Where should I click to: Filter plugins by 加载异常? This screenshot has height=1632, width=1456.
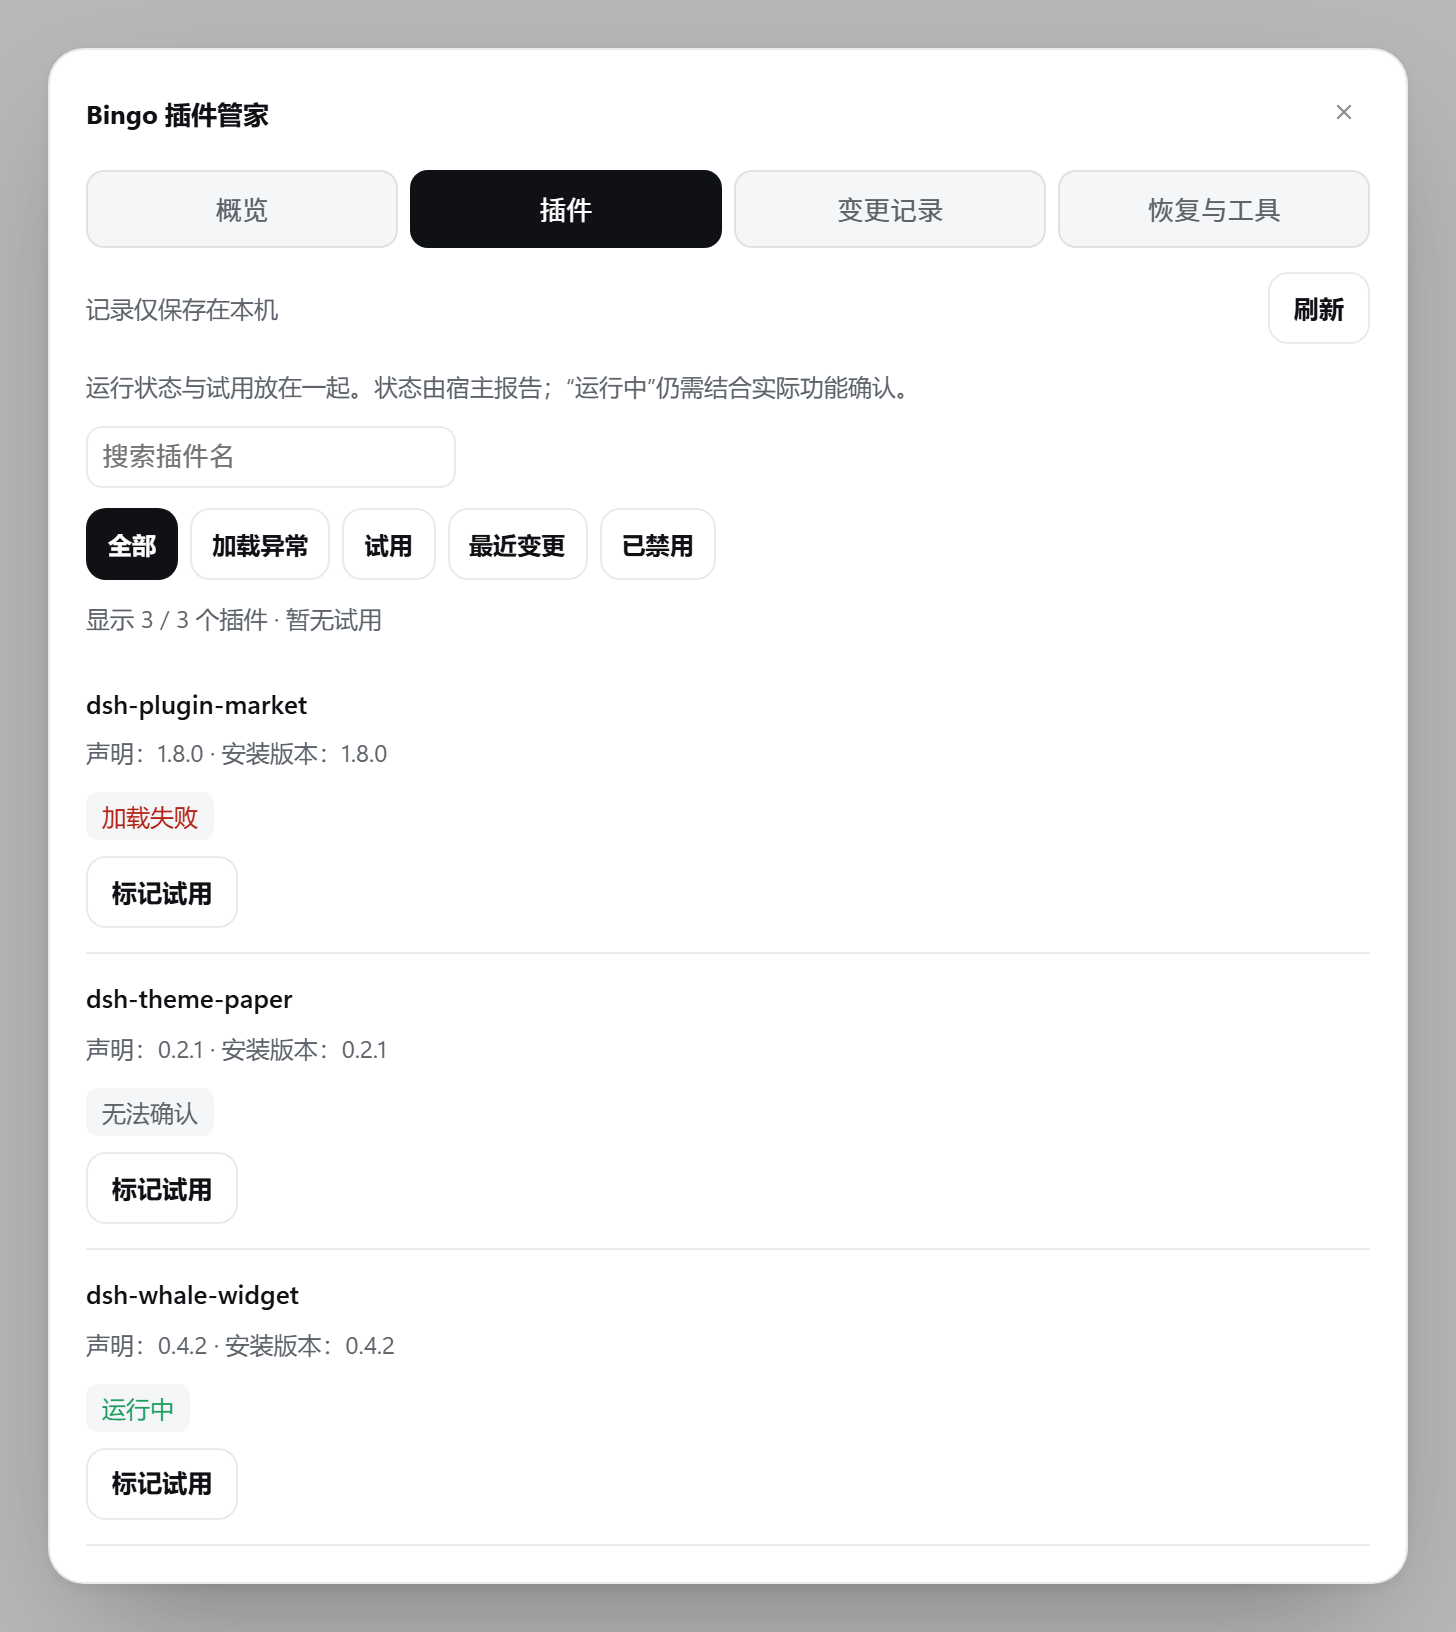pos(260,544)
